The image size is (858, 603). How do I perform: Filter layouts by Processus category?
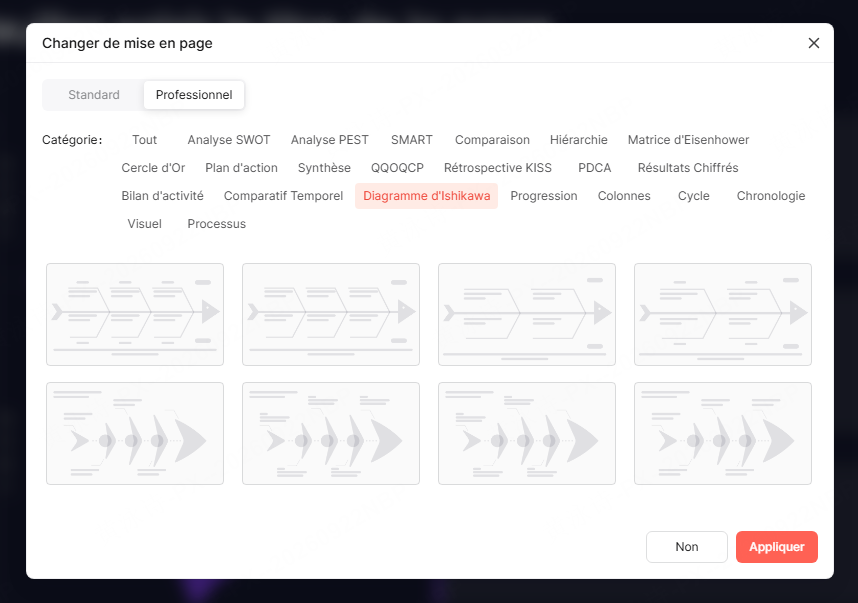[217, 224]
